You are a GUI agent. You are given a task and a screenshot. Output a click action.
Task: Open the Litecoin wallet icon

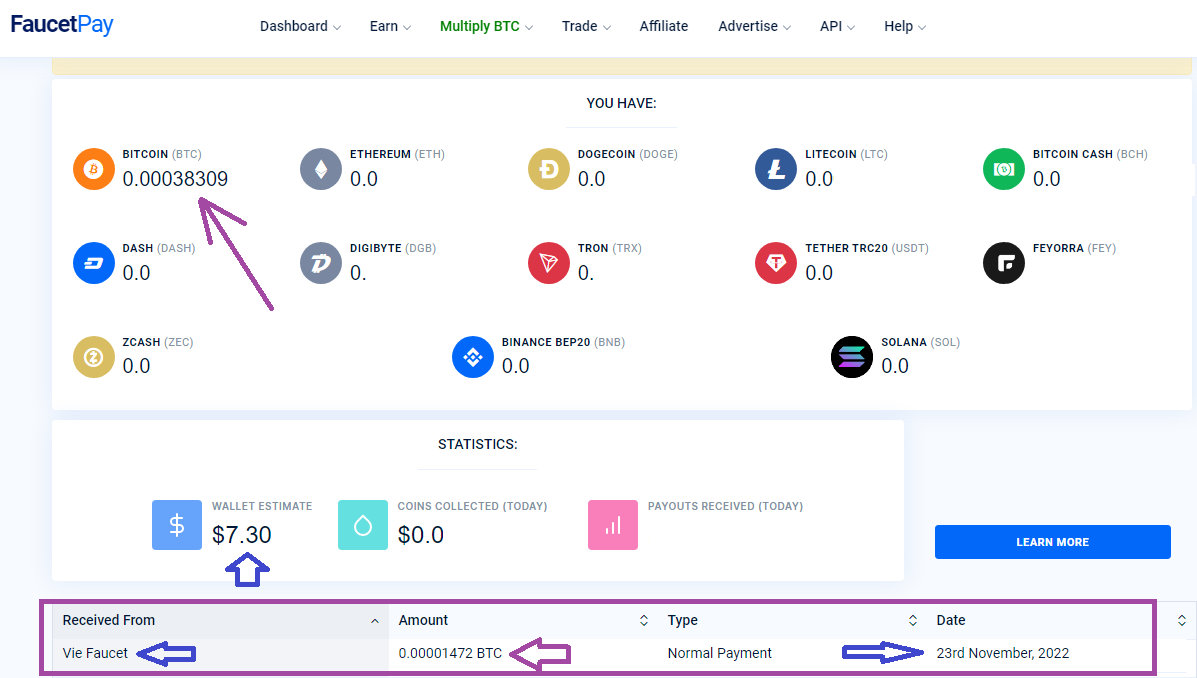[x=776, y=169]
